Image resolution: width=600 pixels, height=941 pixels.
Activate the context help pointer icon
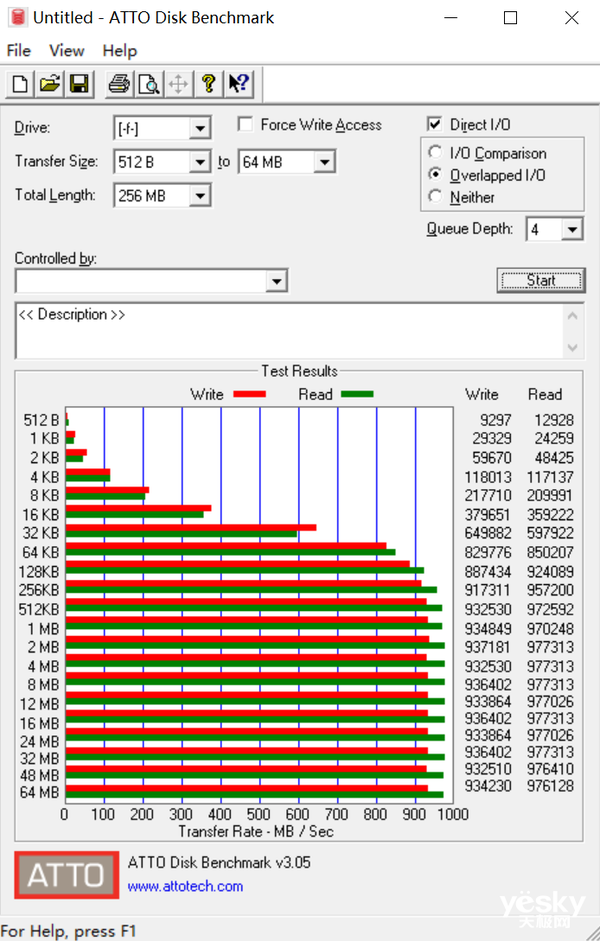point(238,84)
